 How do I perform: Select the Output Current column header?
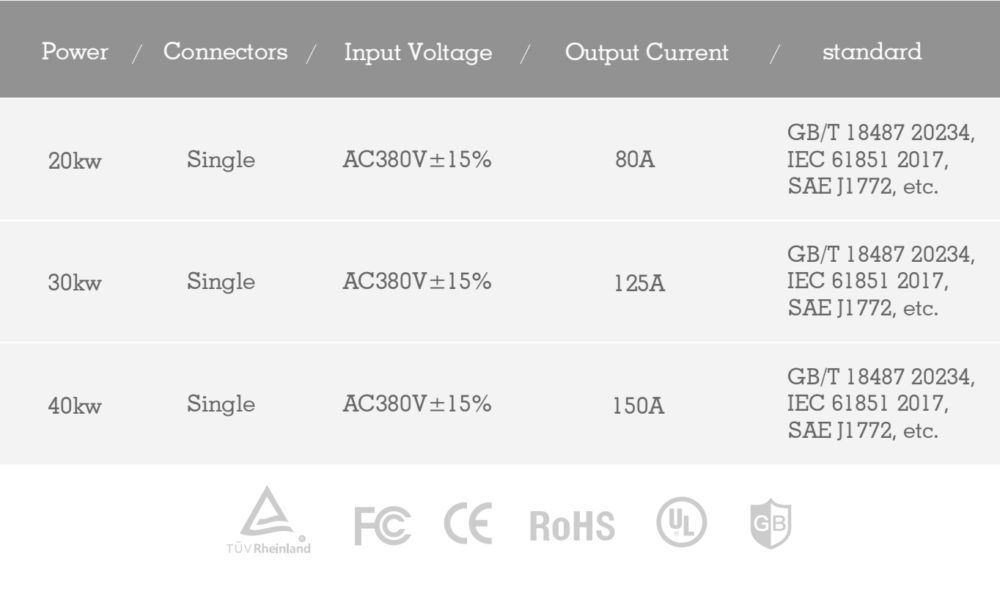point(647,53)
